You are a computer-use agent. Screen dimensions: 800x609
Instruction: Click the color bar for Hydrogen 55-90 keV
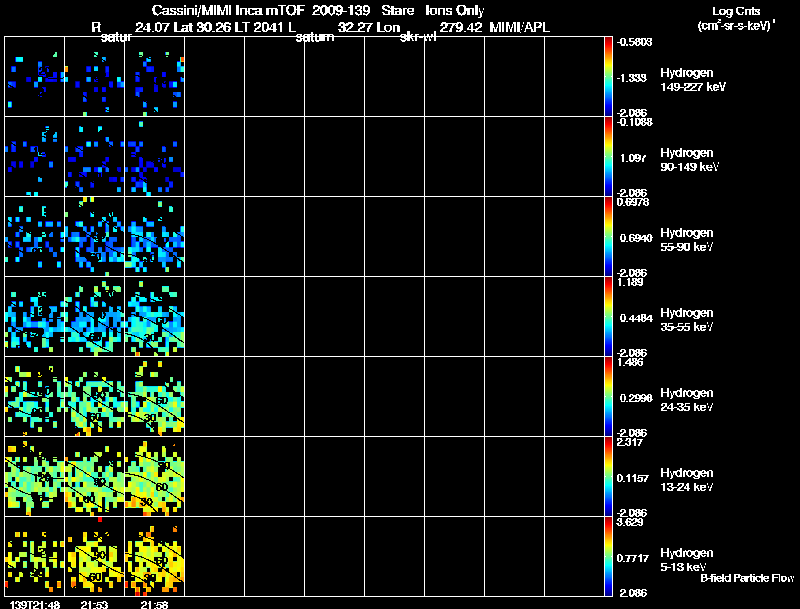(x=610, y=237)
